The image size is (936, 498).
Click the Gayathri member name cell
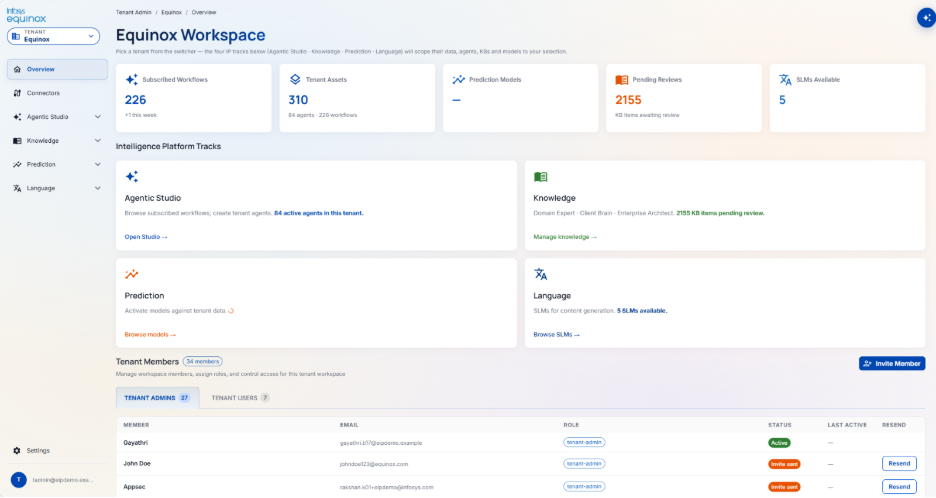pyautogui.click(x=136, y=443)
